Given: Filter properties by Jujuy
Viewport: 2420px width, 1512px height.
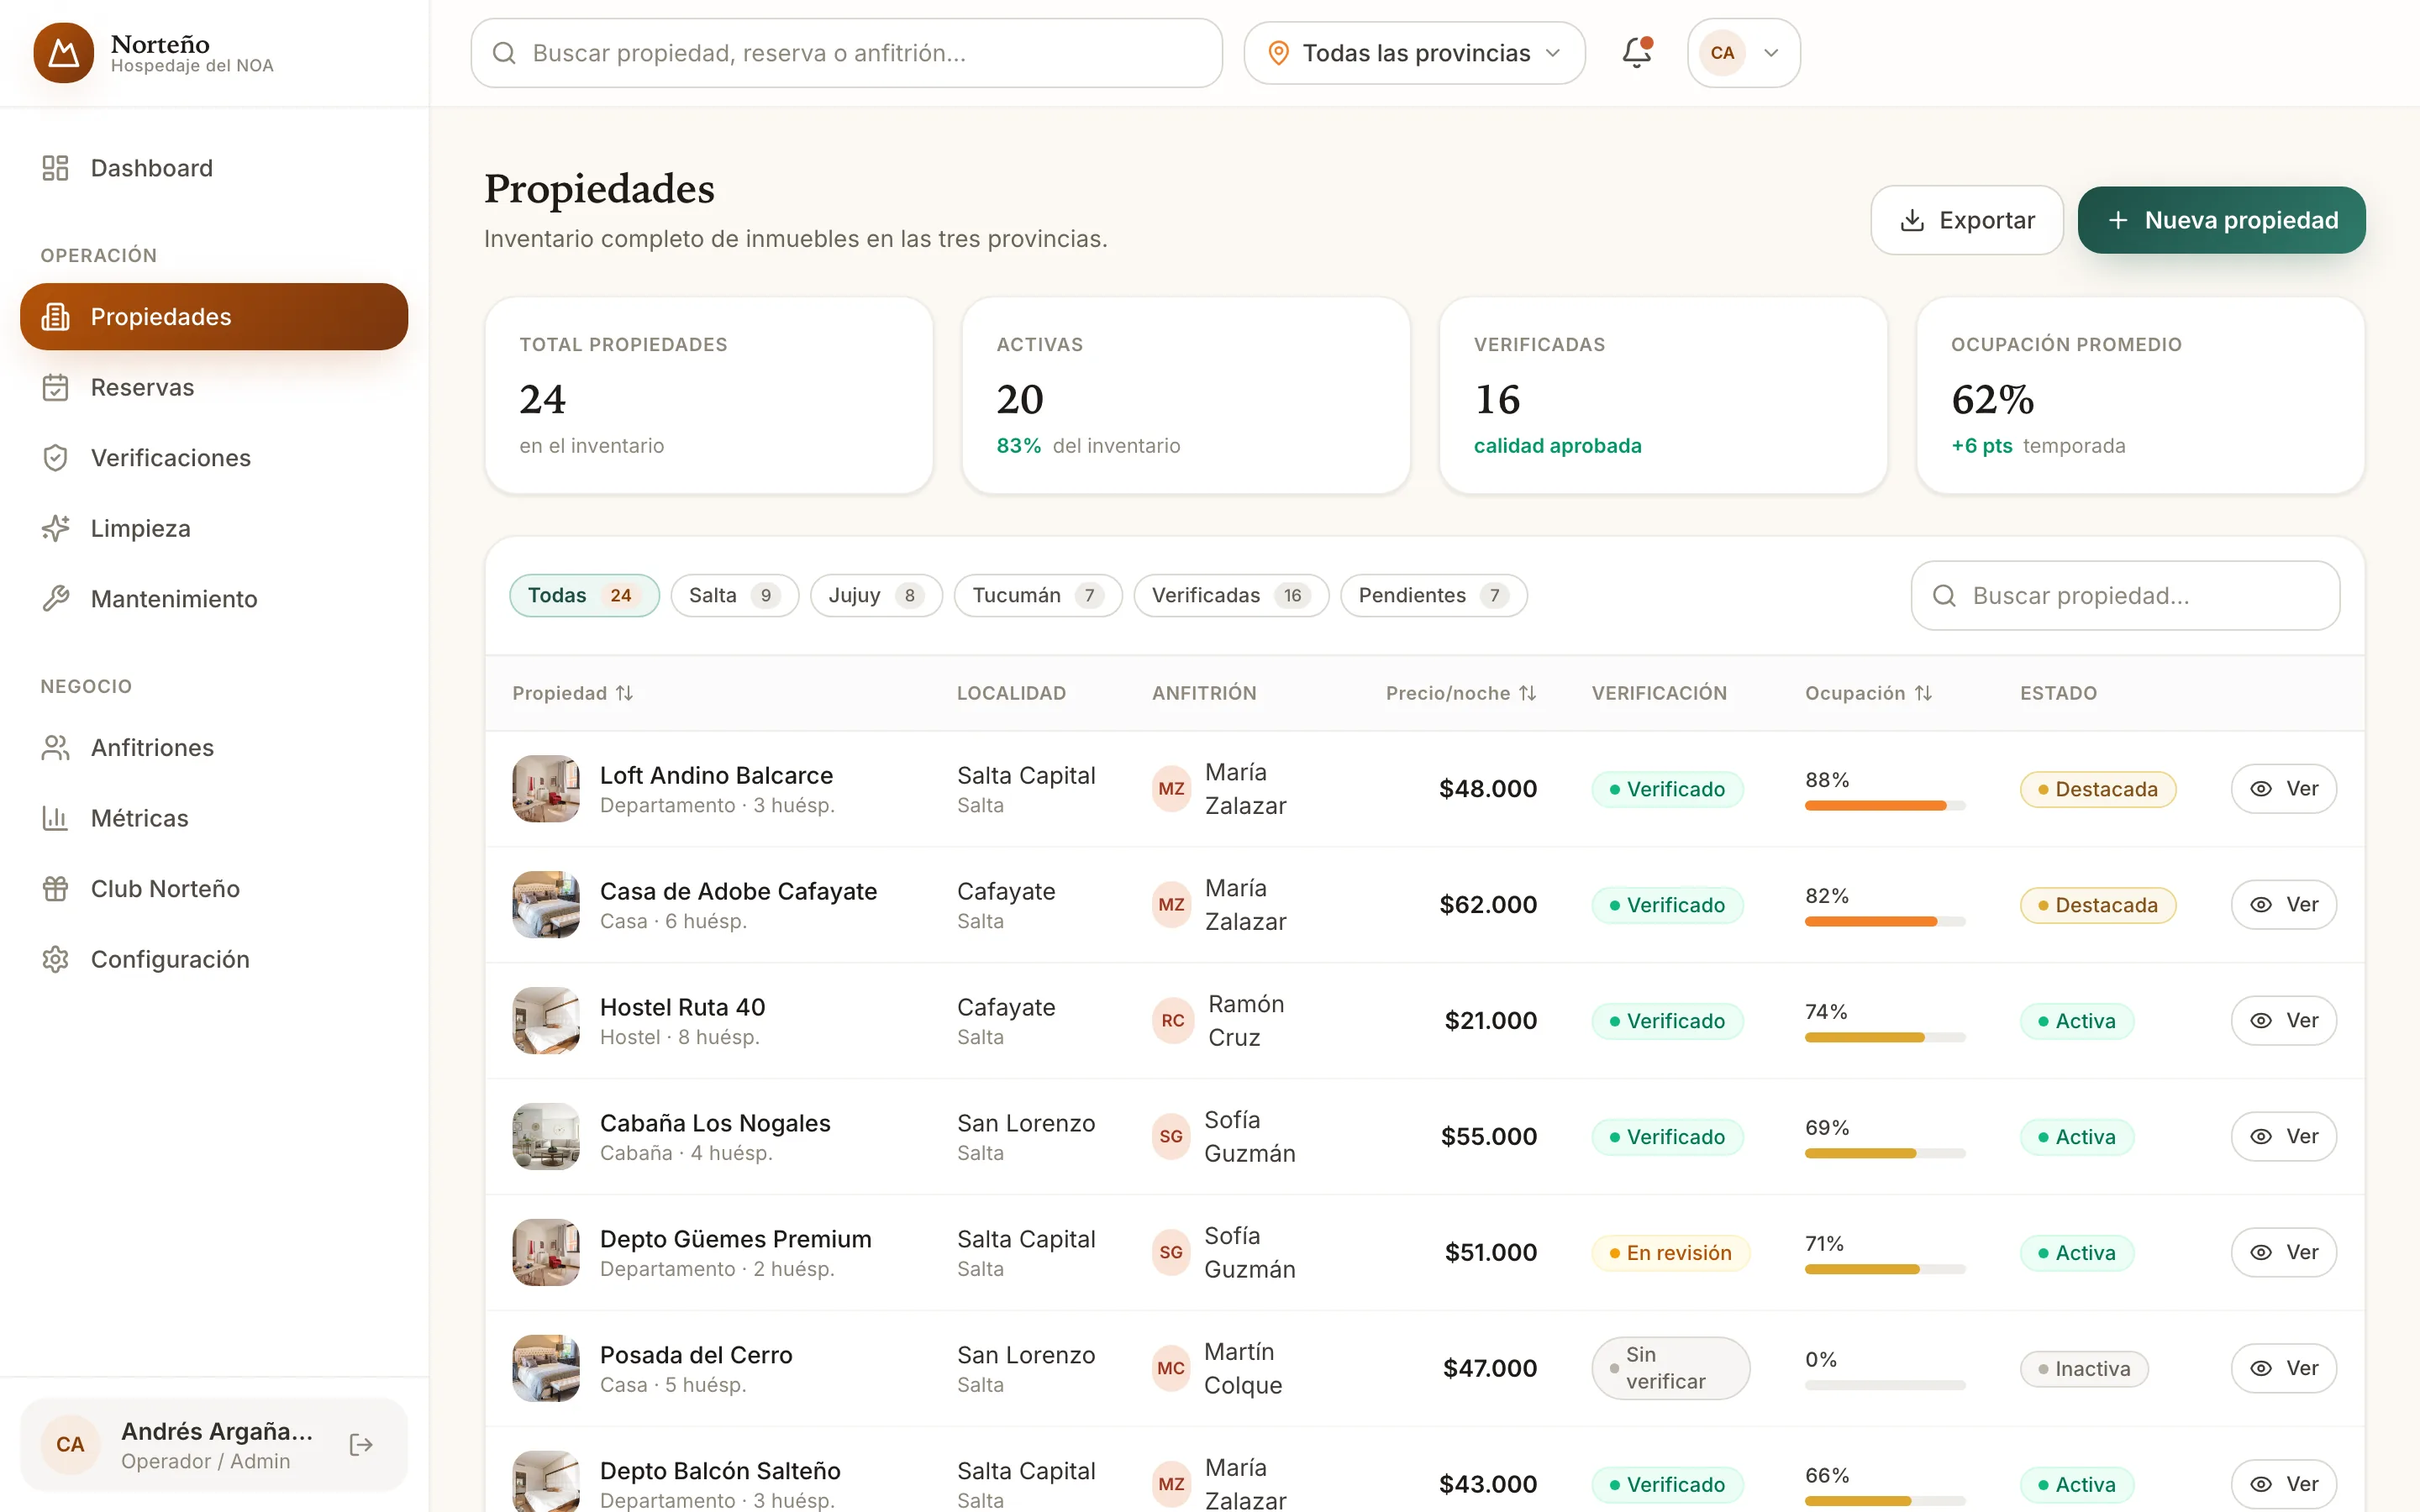Looking at the screenshot, I should tap(876, 596).
